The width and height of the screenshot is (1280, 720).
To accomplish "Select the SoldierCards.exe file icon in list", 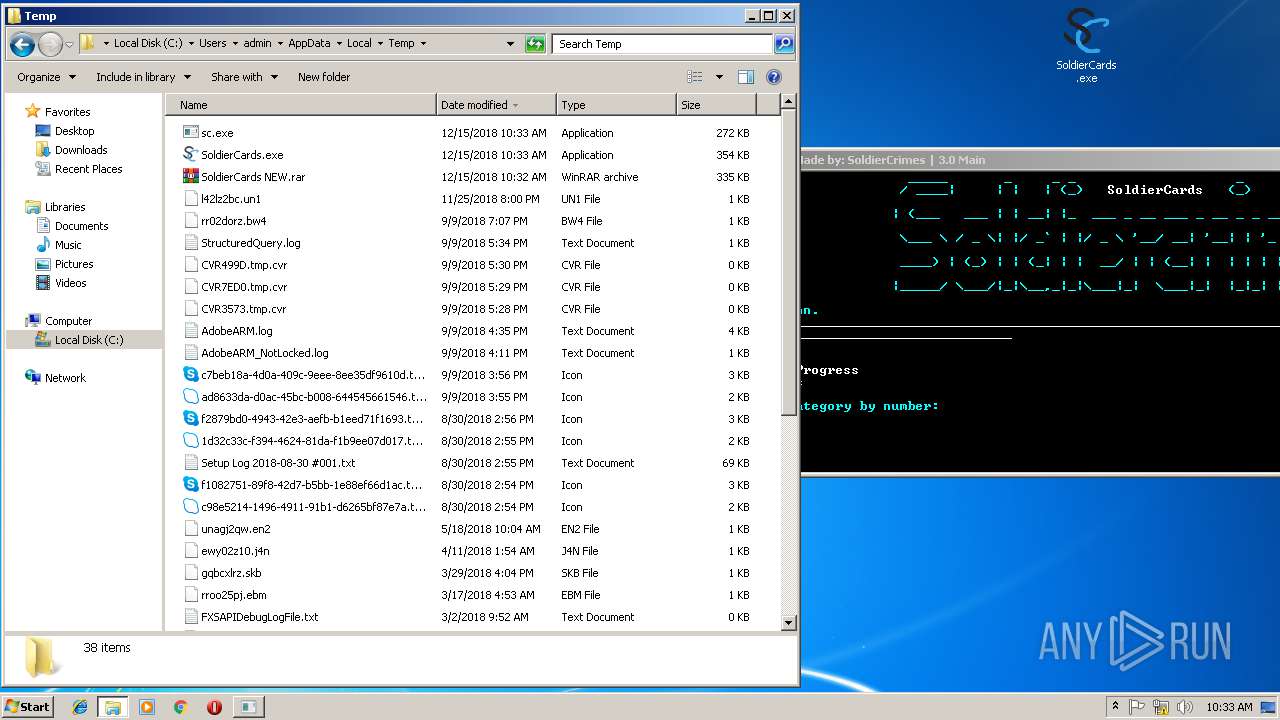I will 191,155.
